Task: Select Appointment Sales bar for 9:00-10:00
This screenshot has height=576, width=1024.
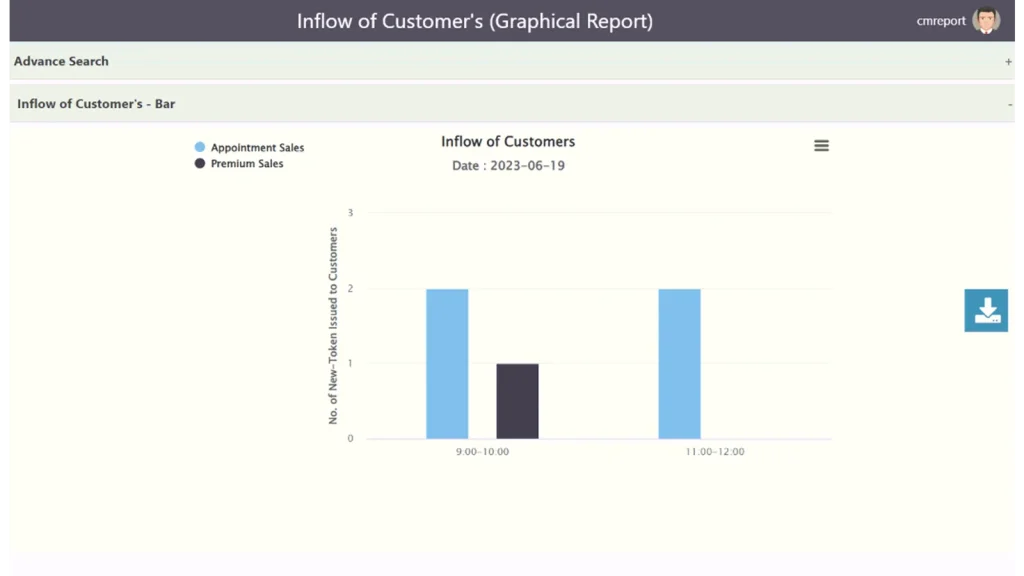Action: [447, 364]
